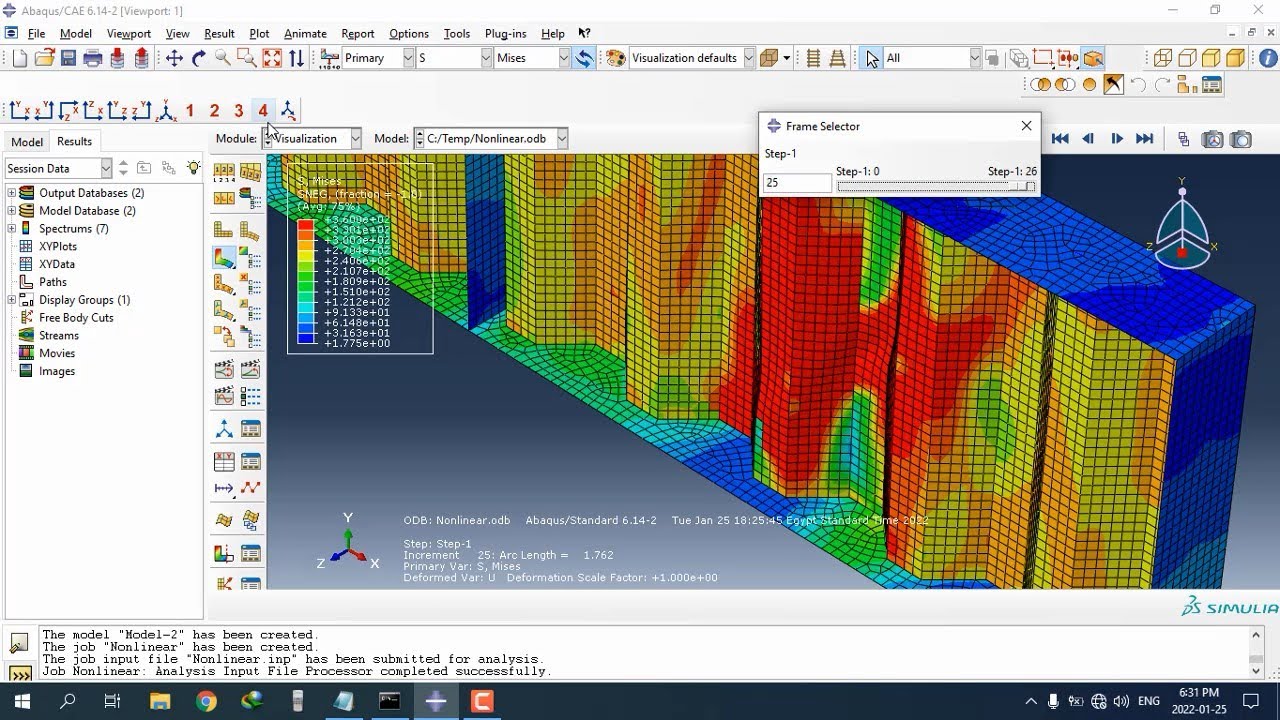The height and width of the screenshot is (720, 1280).
Task: Open the color palette icon
Action: click(615, 58)
